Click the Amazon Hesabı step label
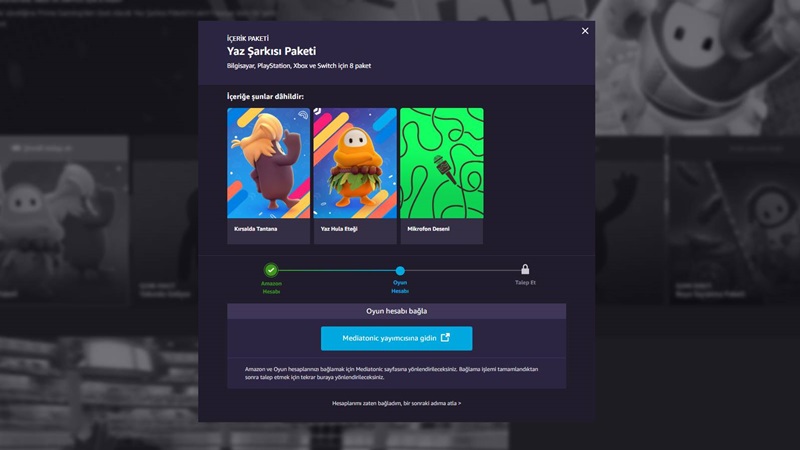 tap(271, 287)
